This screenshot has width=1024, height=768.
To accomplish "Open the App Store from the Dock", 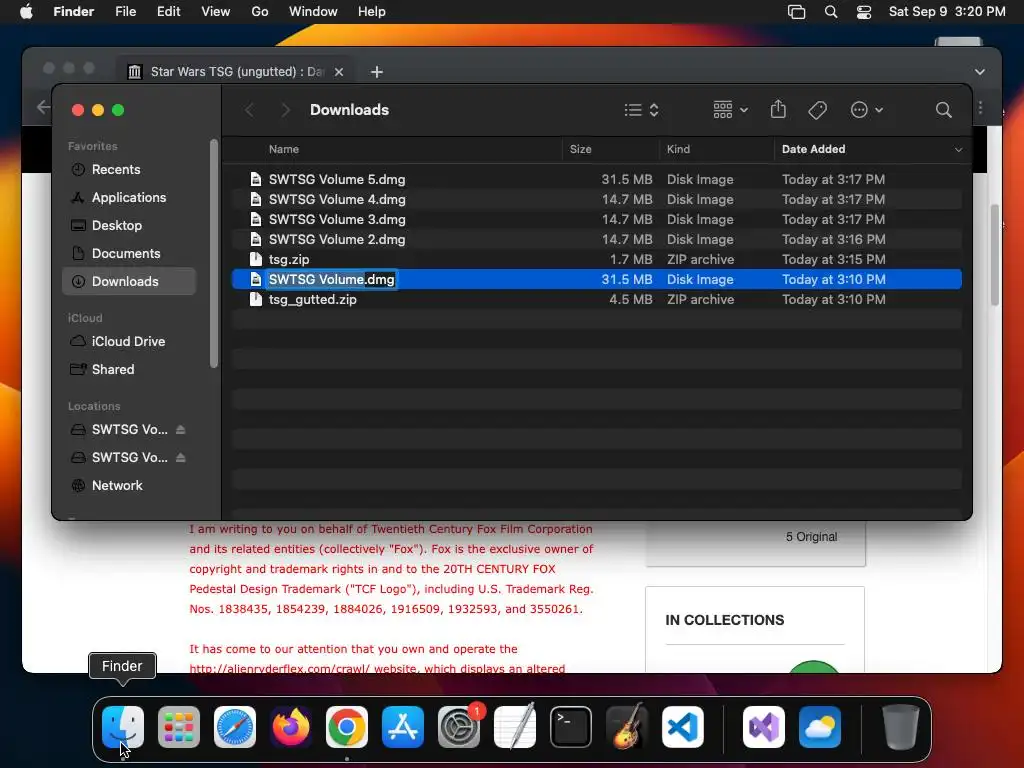I will [x=403, y=727].
